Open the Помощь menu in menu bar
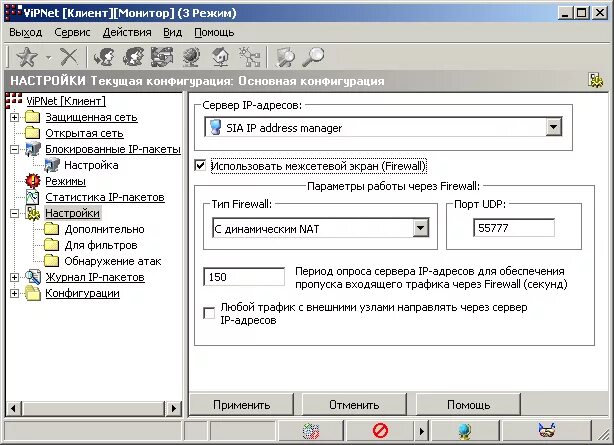This screenshot has height=445, width=614. point(214,32)
